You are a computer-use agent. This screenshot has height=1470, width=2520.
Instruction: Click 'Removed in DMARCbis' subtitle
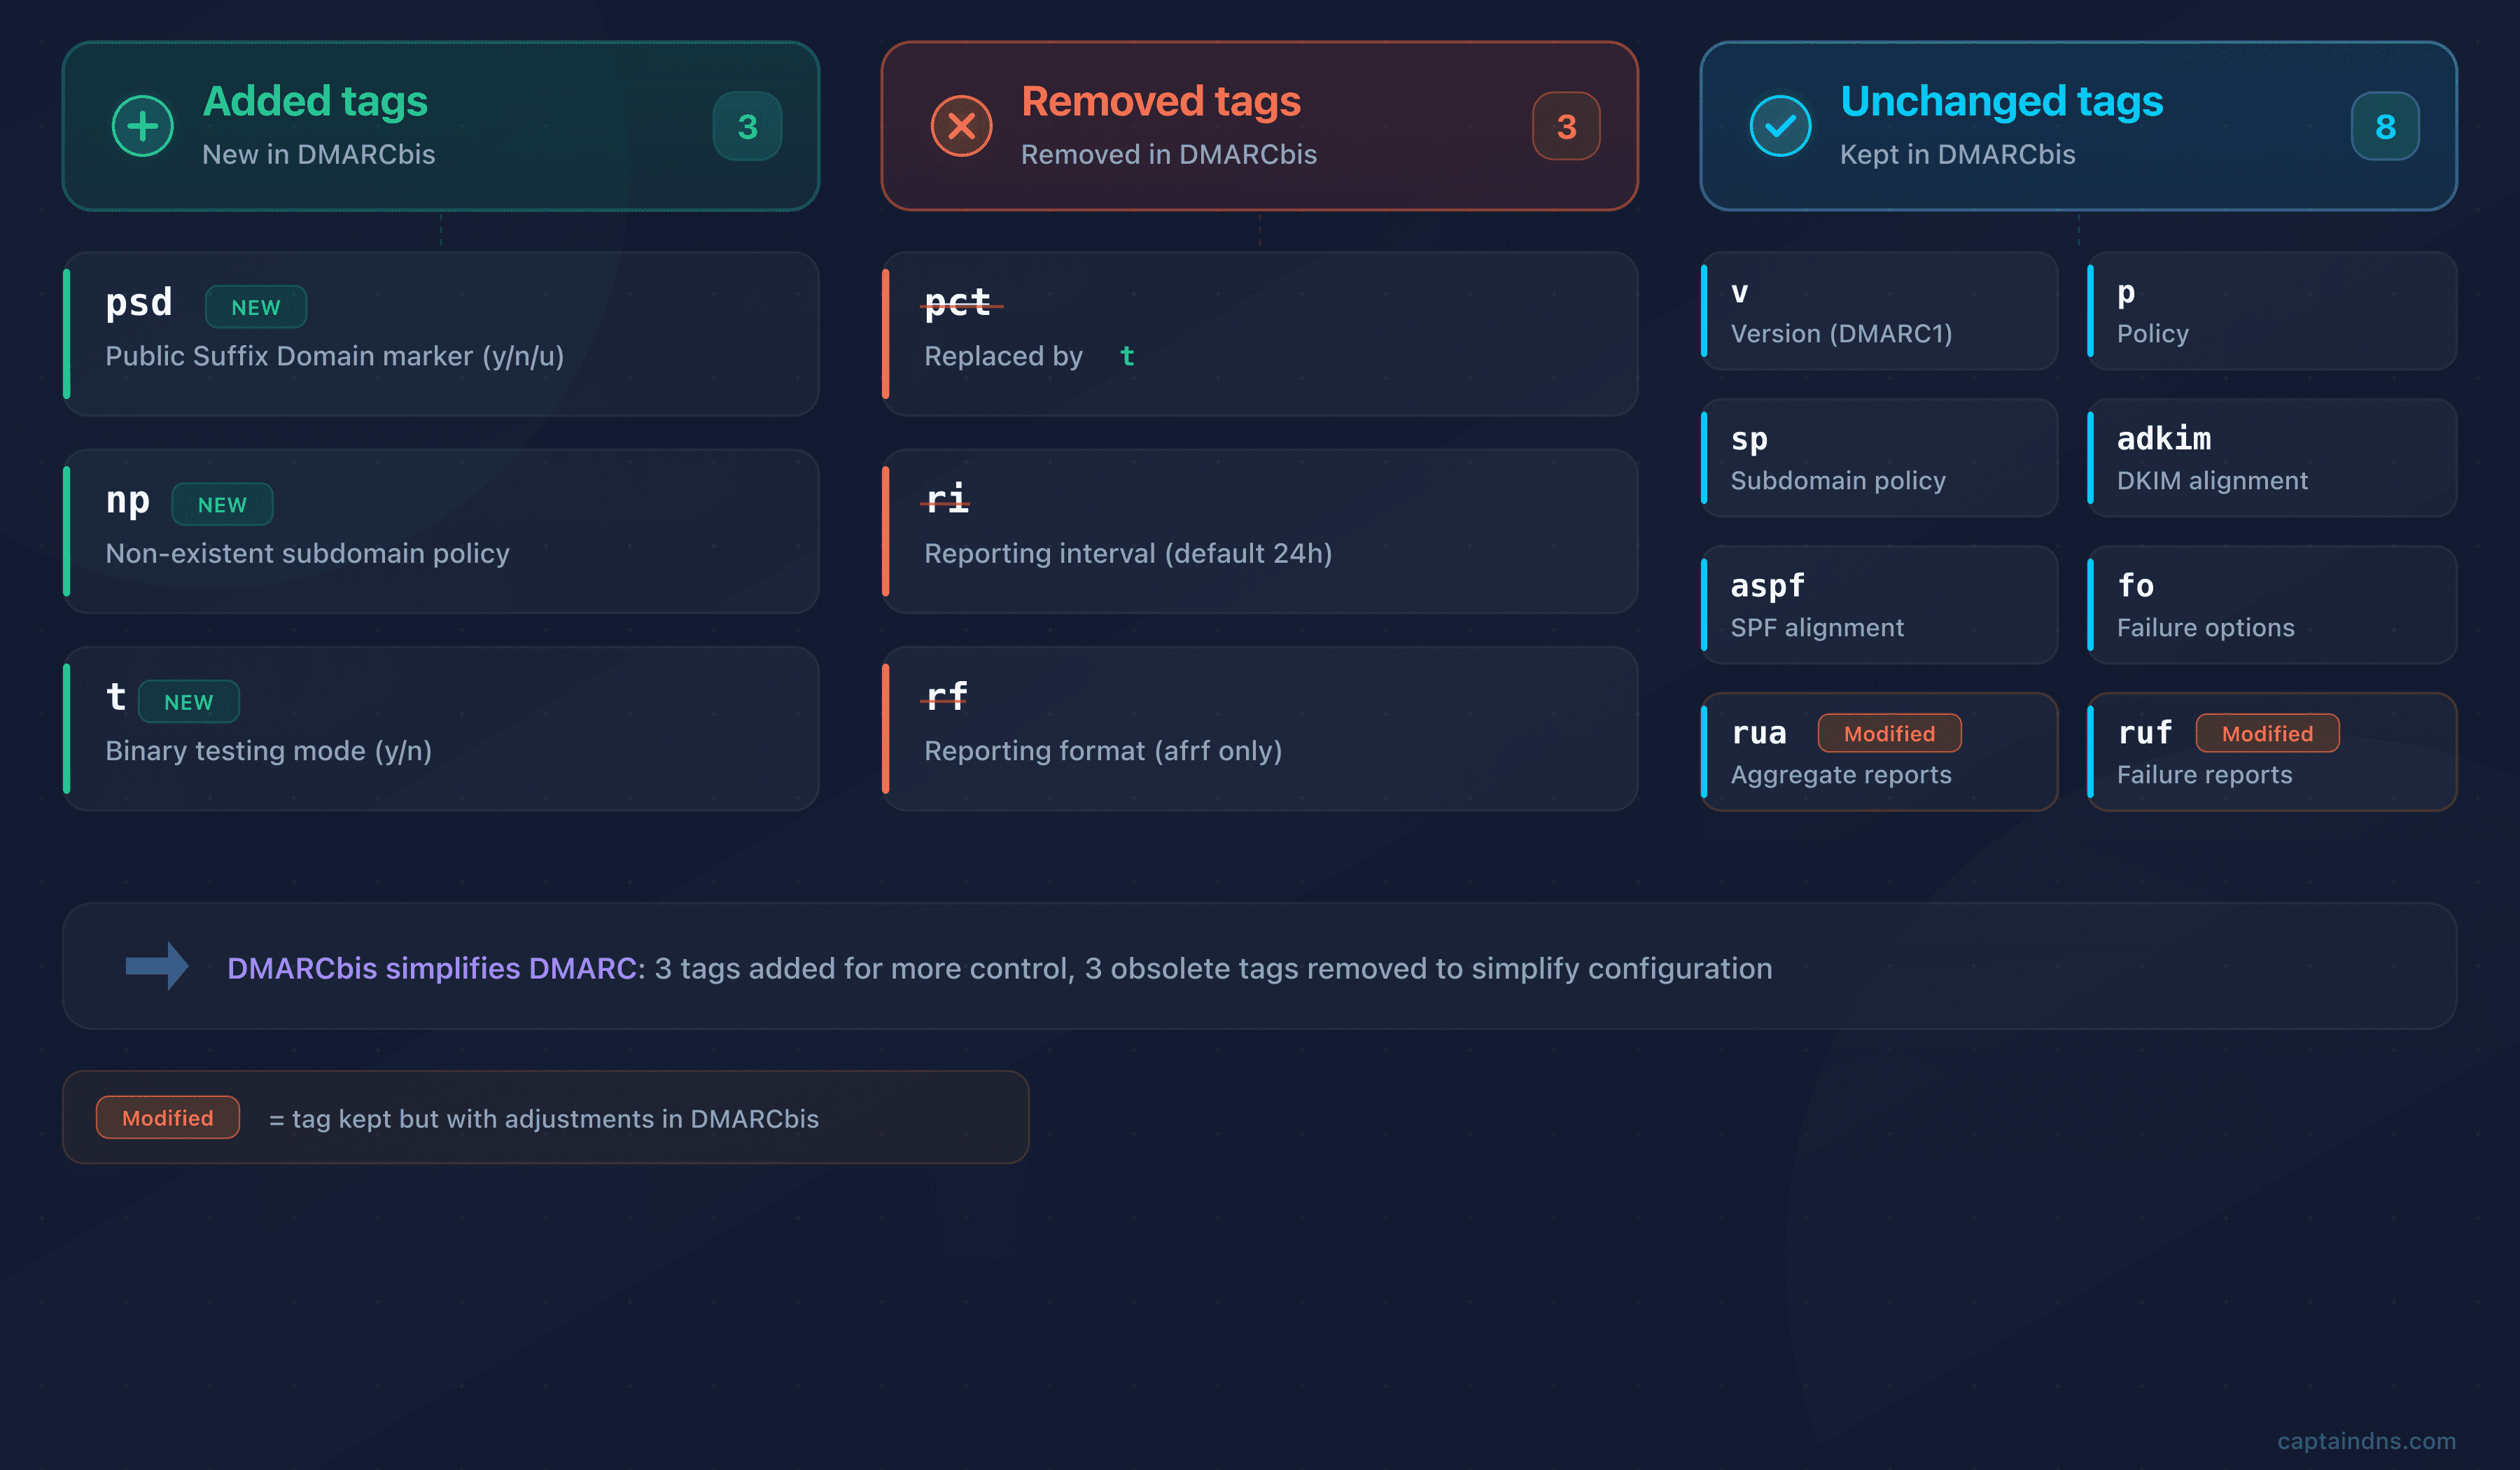pyautogui.click(x=1169, y=154)
